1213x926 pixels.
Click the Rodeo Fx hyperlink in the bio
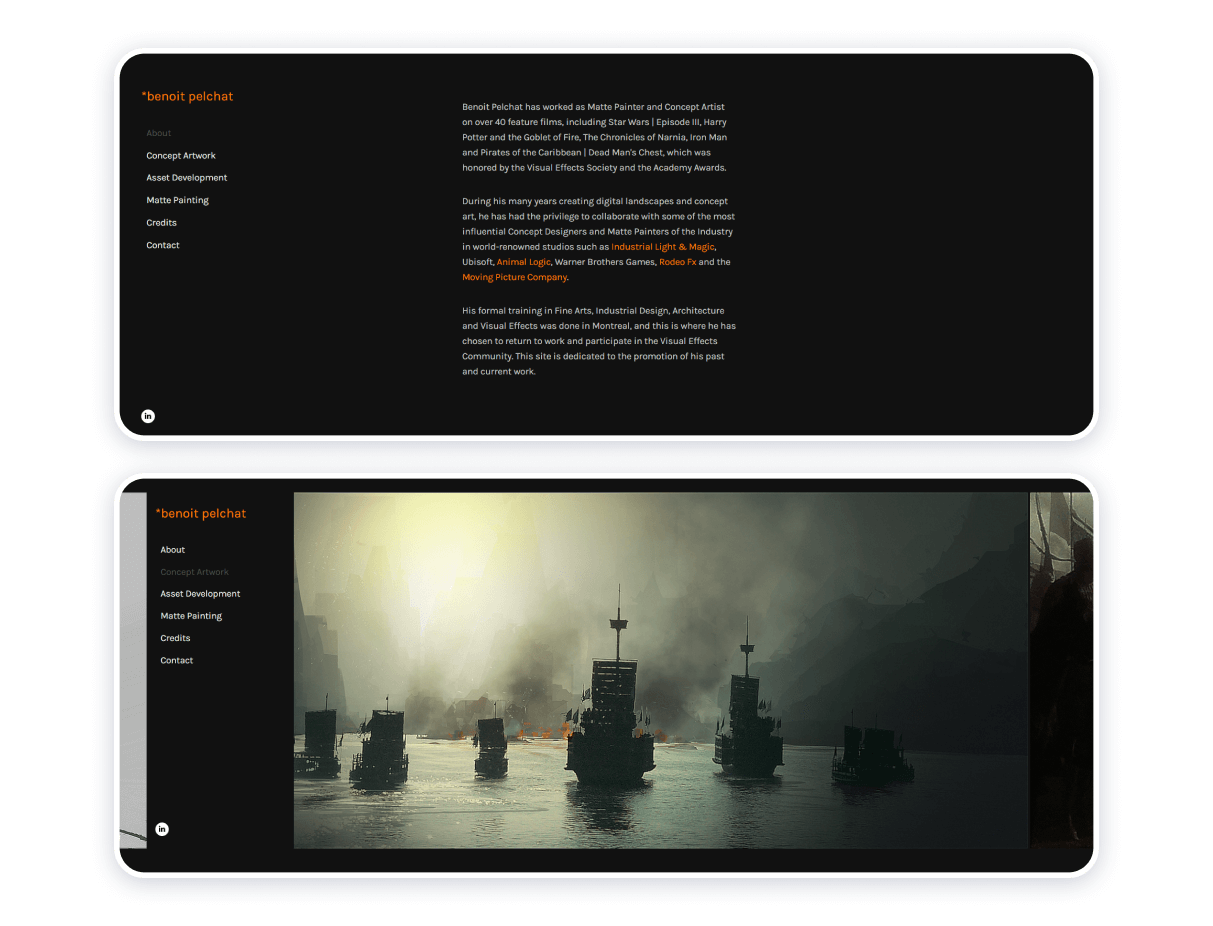(x=678, y=261)
